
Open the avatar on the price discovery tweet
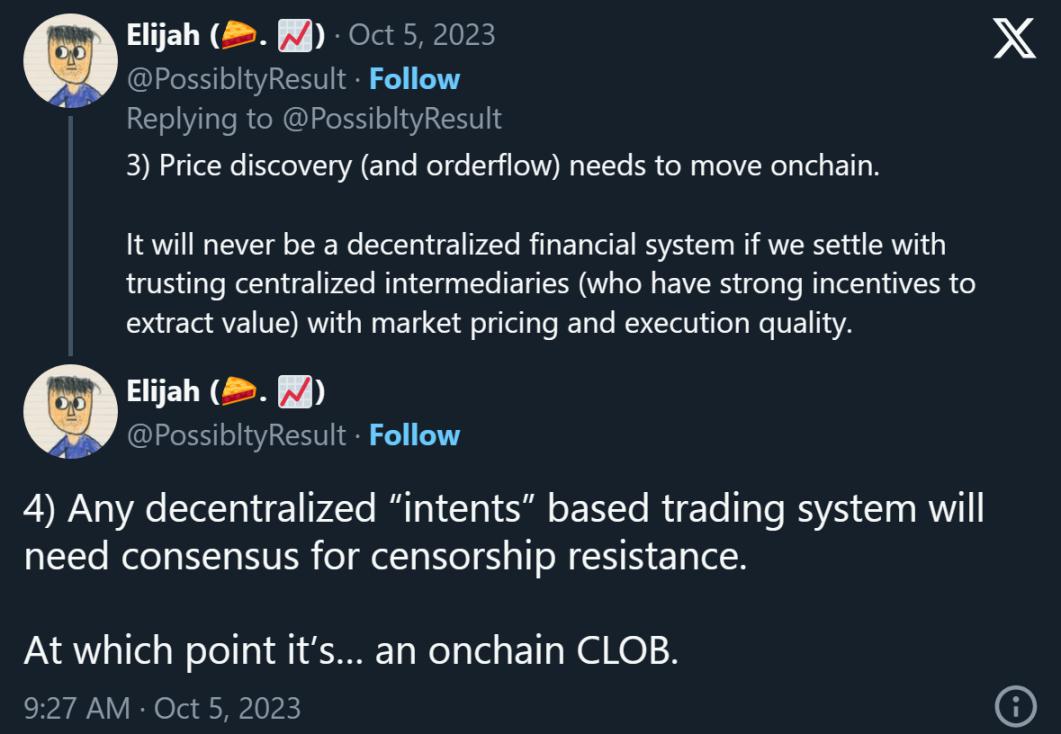pyautogui.click(x=70, y=61)
